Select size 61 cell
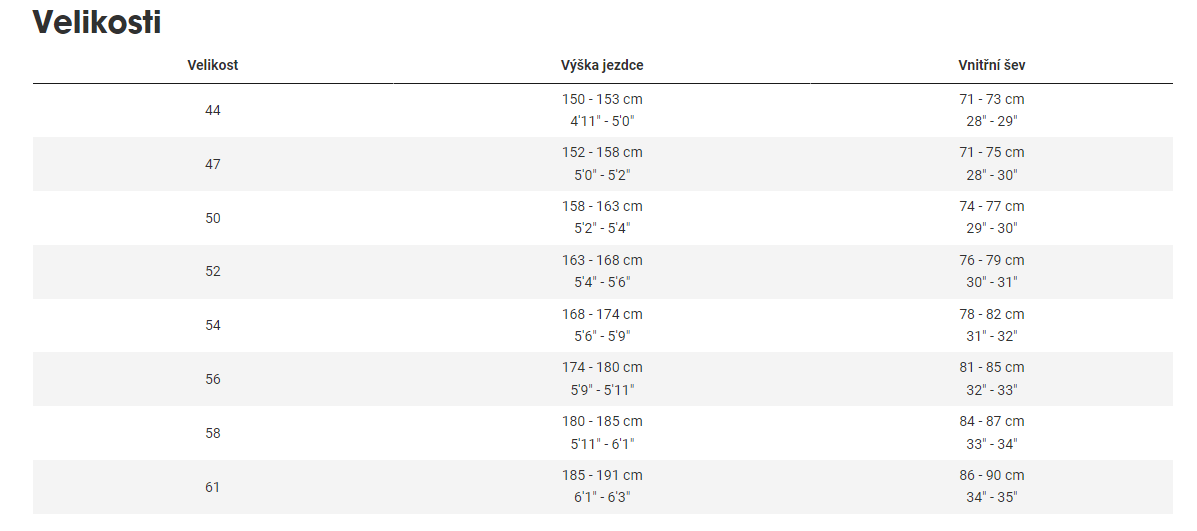The width and height of the screenshot is (1197, 531). pos(213,487)
